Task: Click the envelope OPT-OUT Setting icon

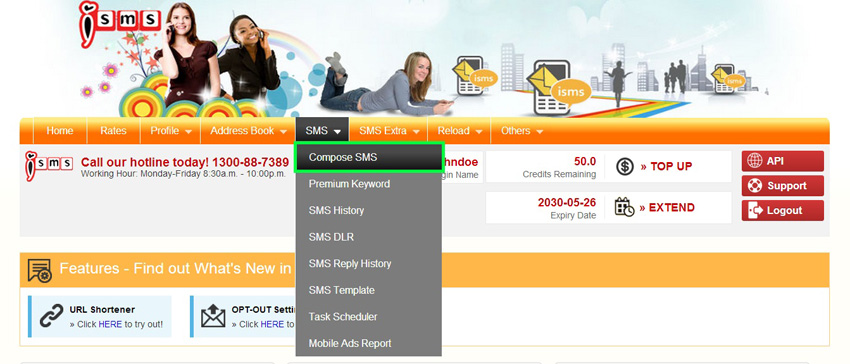Action: point(213,316)
